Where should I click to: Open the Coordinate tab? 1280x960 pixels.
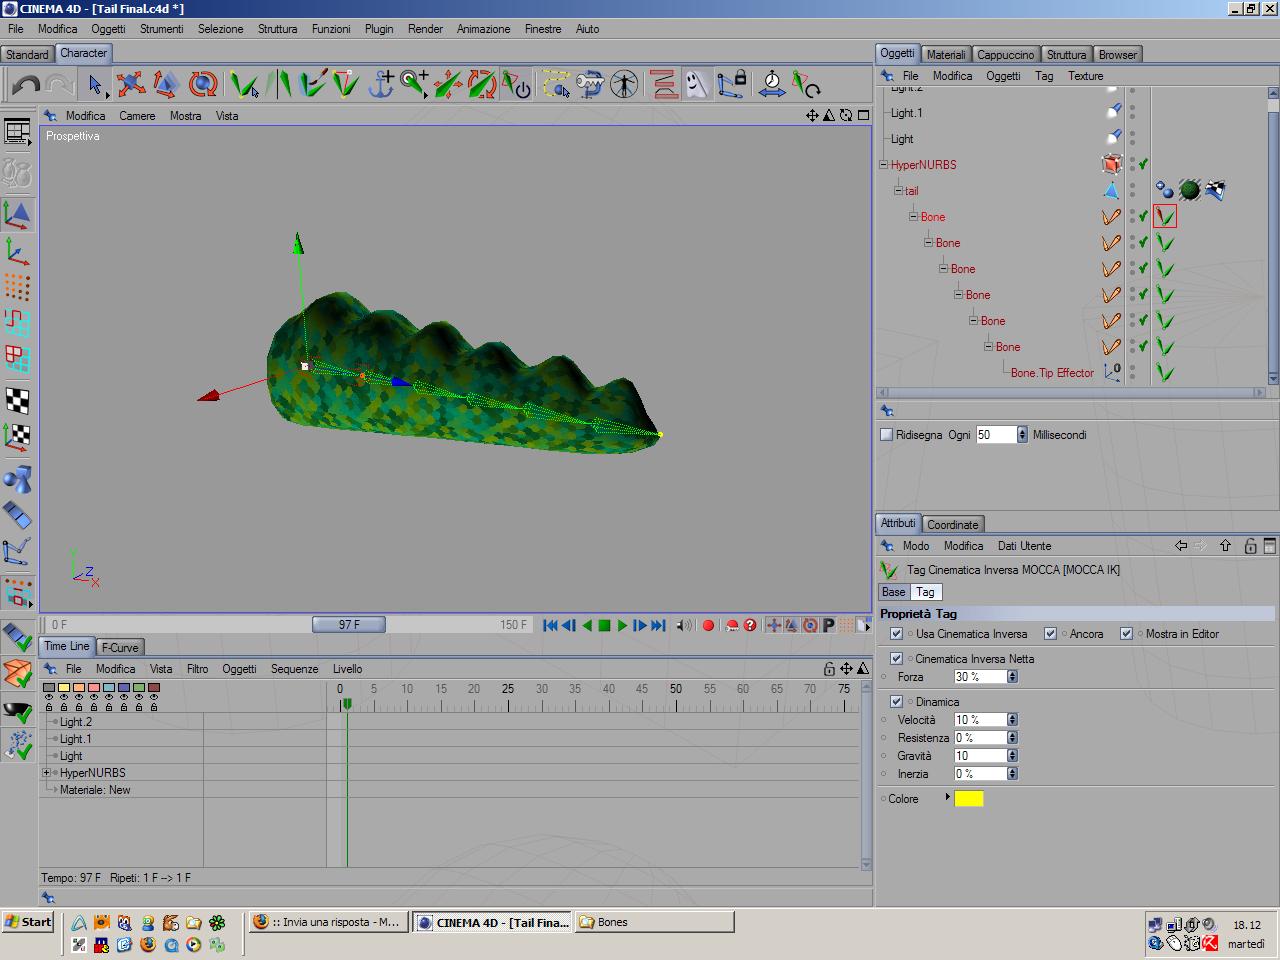953,525
